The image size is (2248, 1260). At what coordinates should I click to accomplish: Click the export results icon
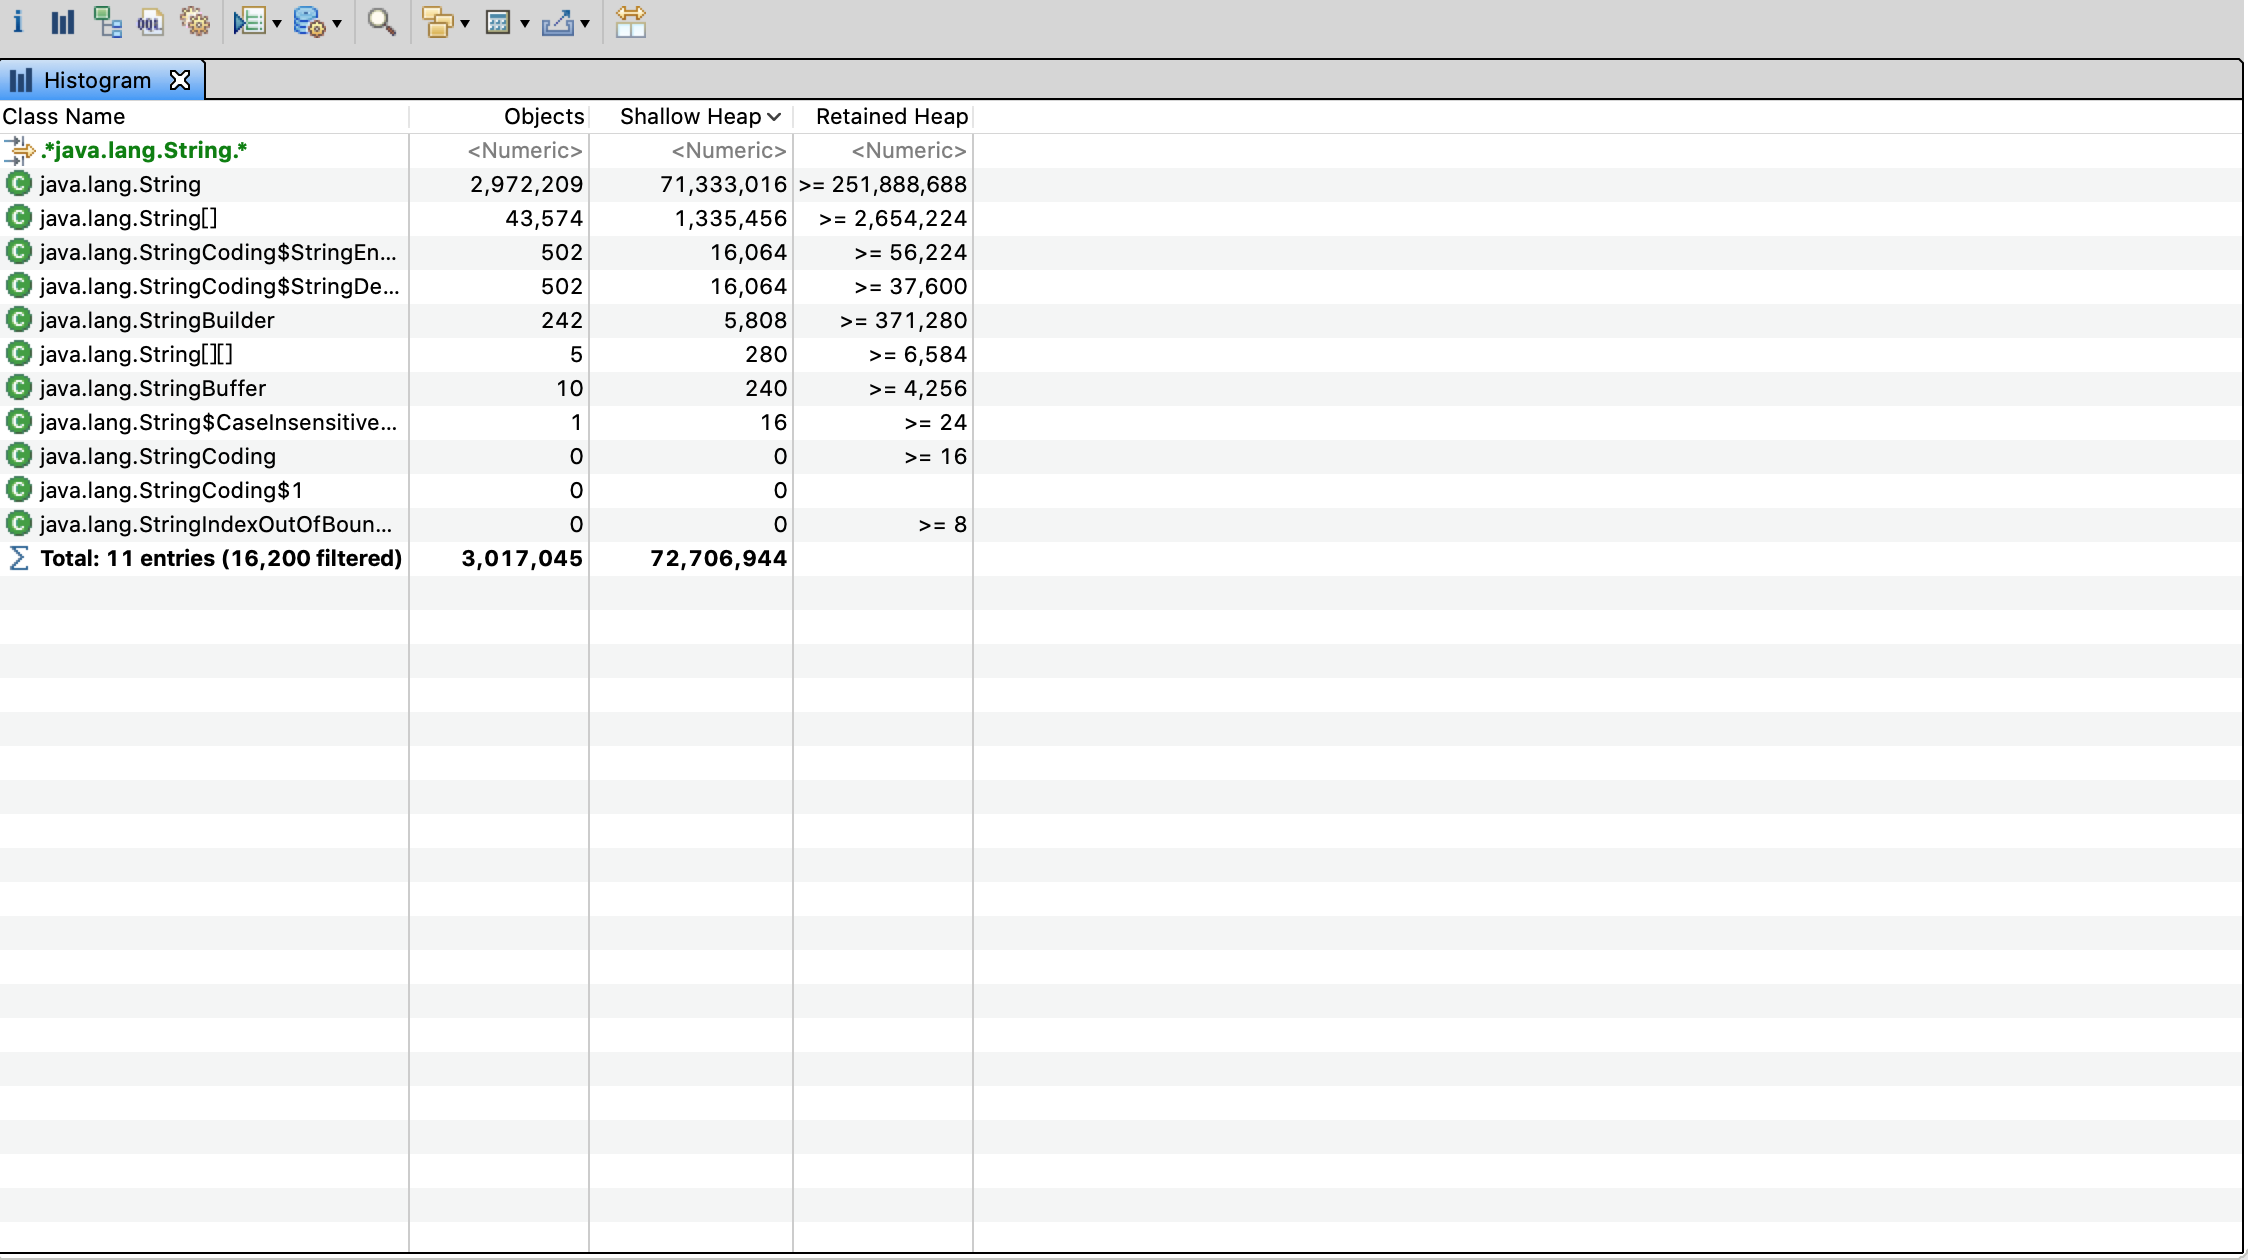coord(558,22)
